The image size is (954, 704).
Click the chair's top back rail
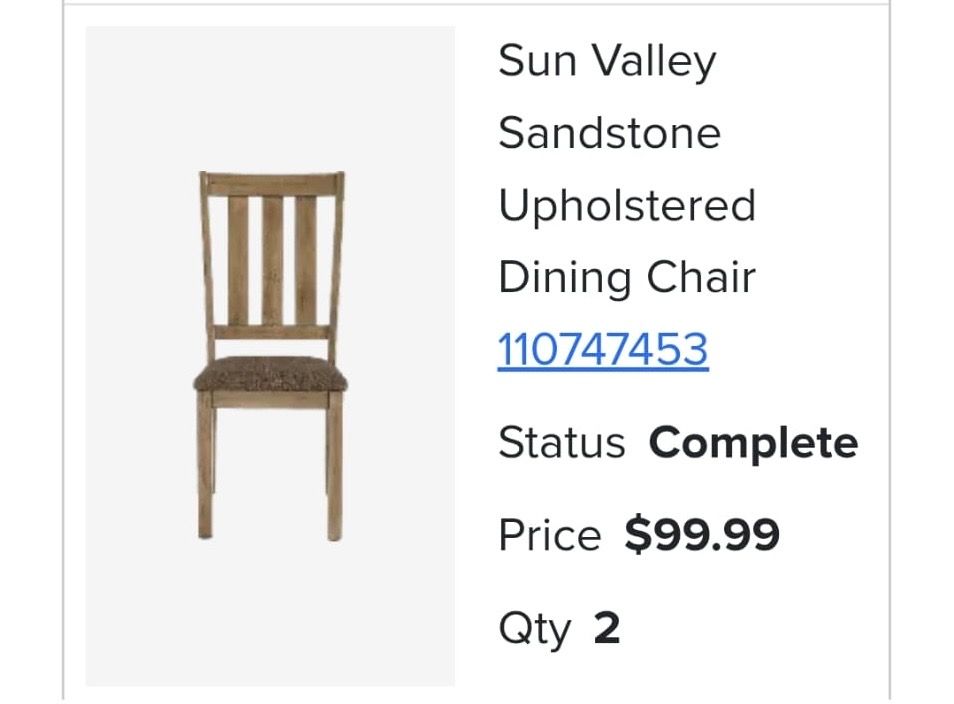(271, 184)
